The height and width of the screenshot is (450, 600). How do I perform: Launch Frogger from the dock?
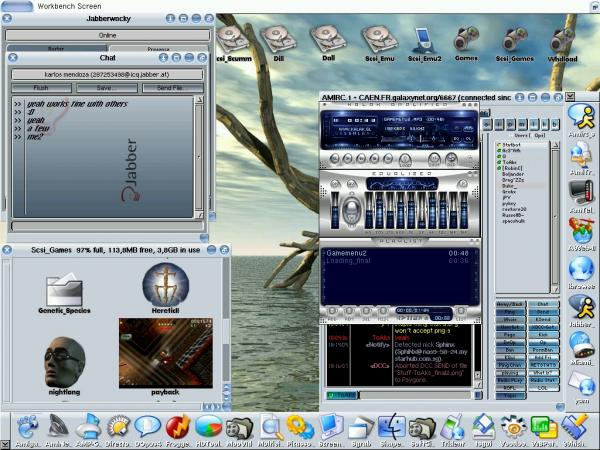[178, 430]
